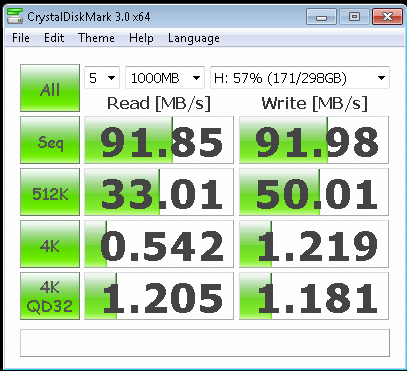Open the Theme menu
The image size is (407, 371).
(96, 38)
